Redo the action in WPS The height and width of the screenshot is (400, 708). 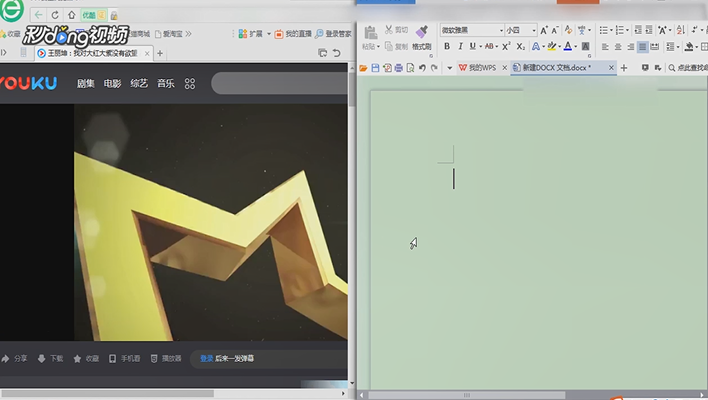[x=434, y=68]
